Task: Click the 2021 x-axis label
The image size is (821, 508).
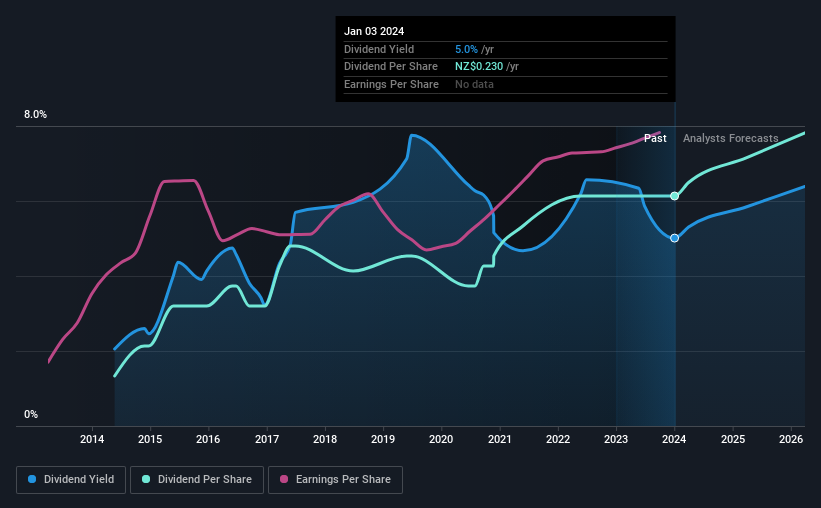Action: [x=500, y=439]
